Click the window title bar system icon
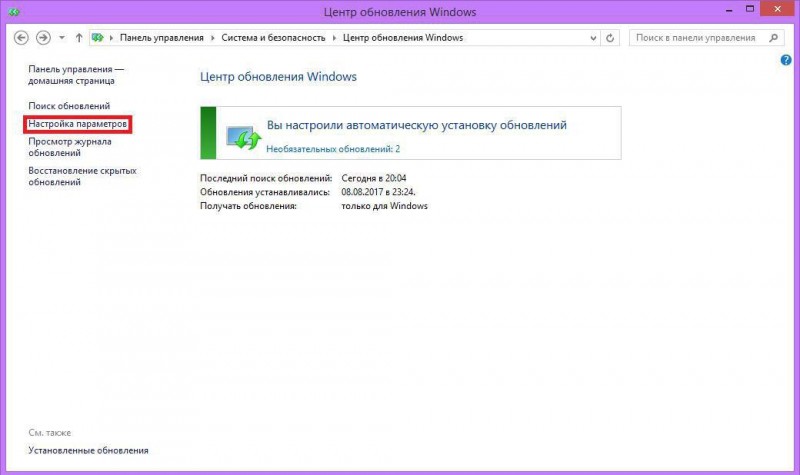Screen dimensions: 800x475 [14, 11]
